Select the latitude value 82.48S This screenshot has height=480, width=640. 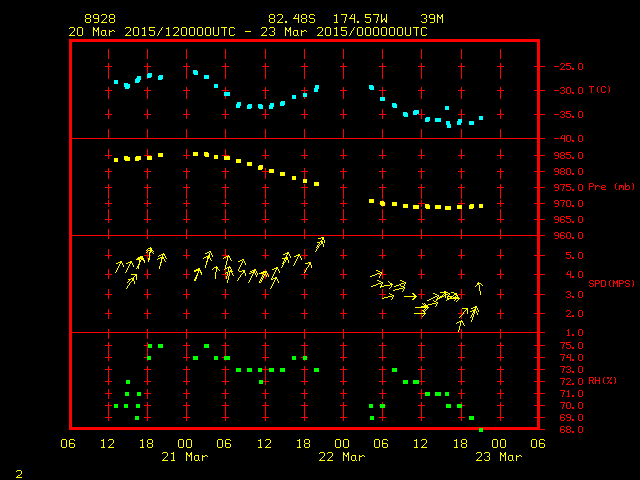[292, 19]
